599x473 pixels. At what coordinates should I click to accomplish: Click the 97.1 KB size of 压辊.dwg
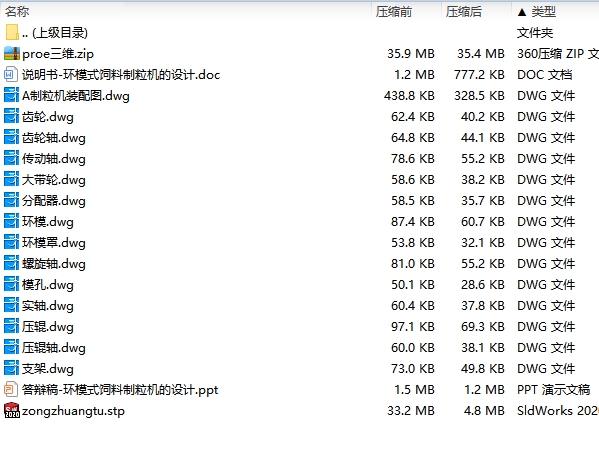pos(413,327)
